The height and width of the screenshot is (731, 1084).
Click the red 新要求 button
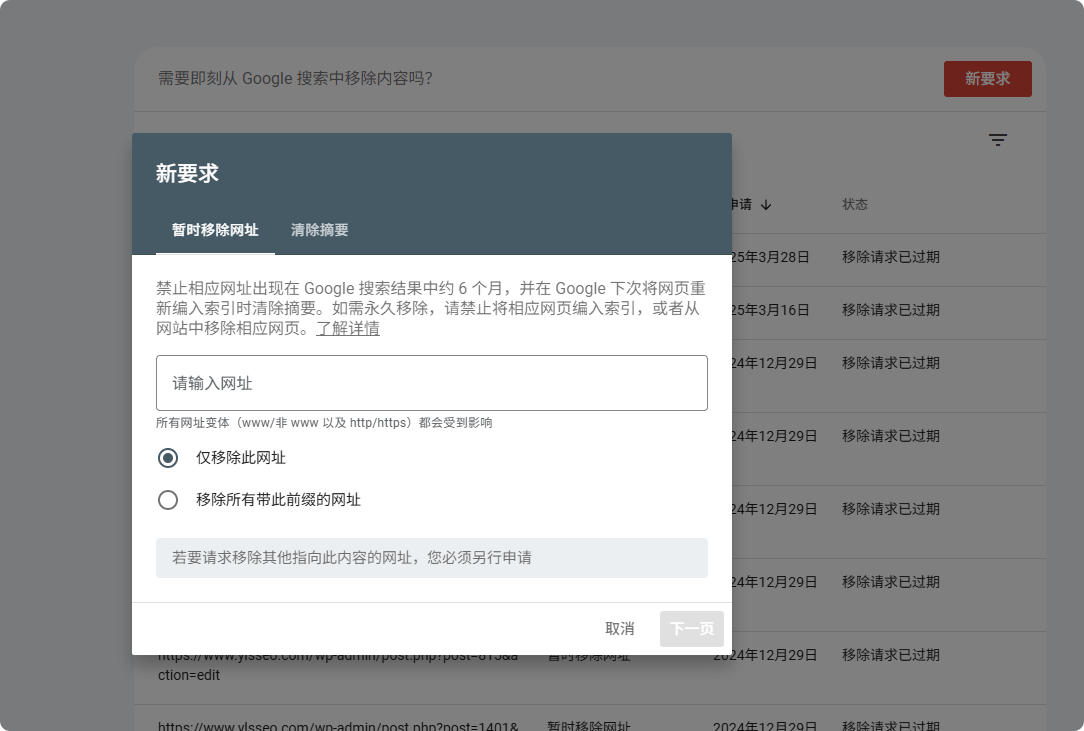coord(987,79)
